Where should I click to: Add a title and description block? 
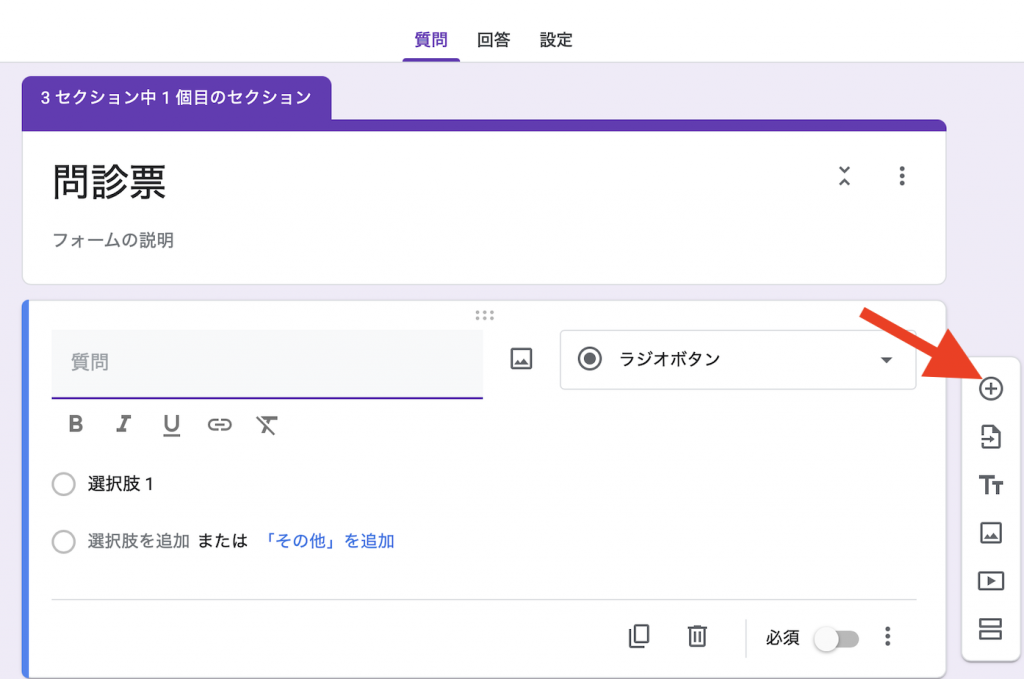(x=990, y=485)
